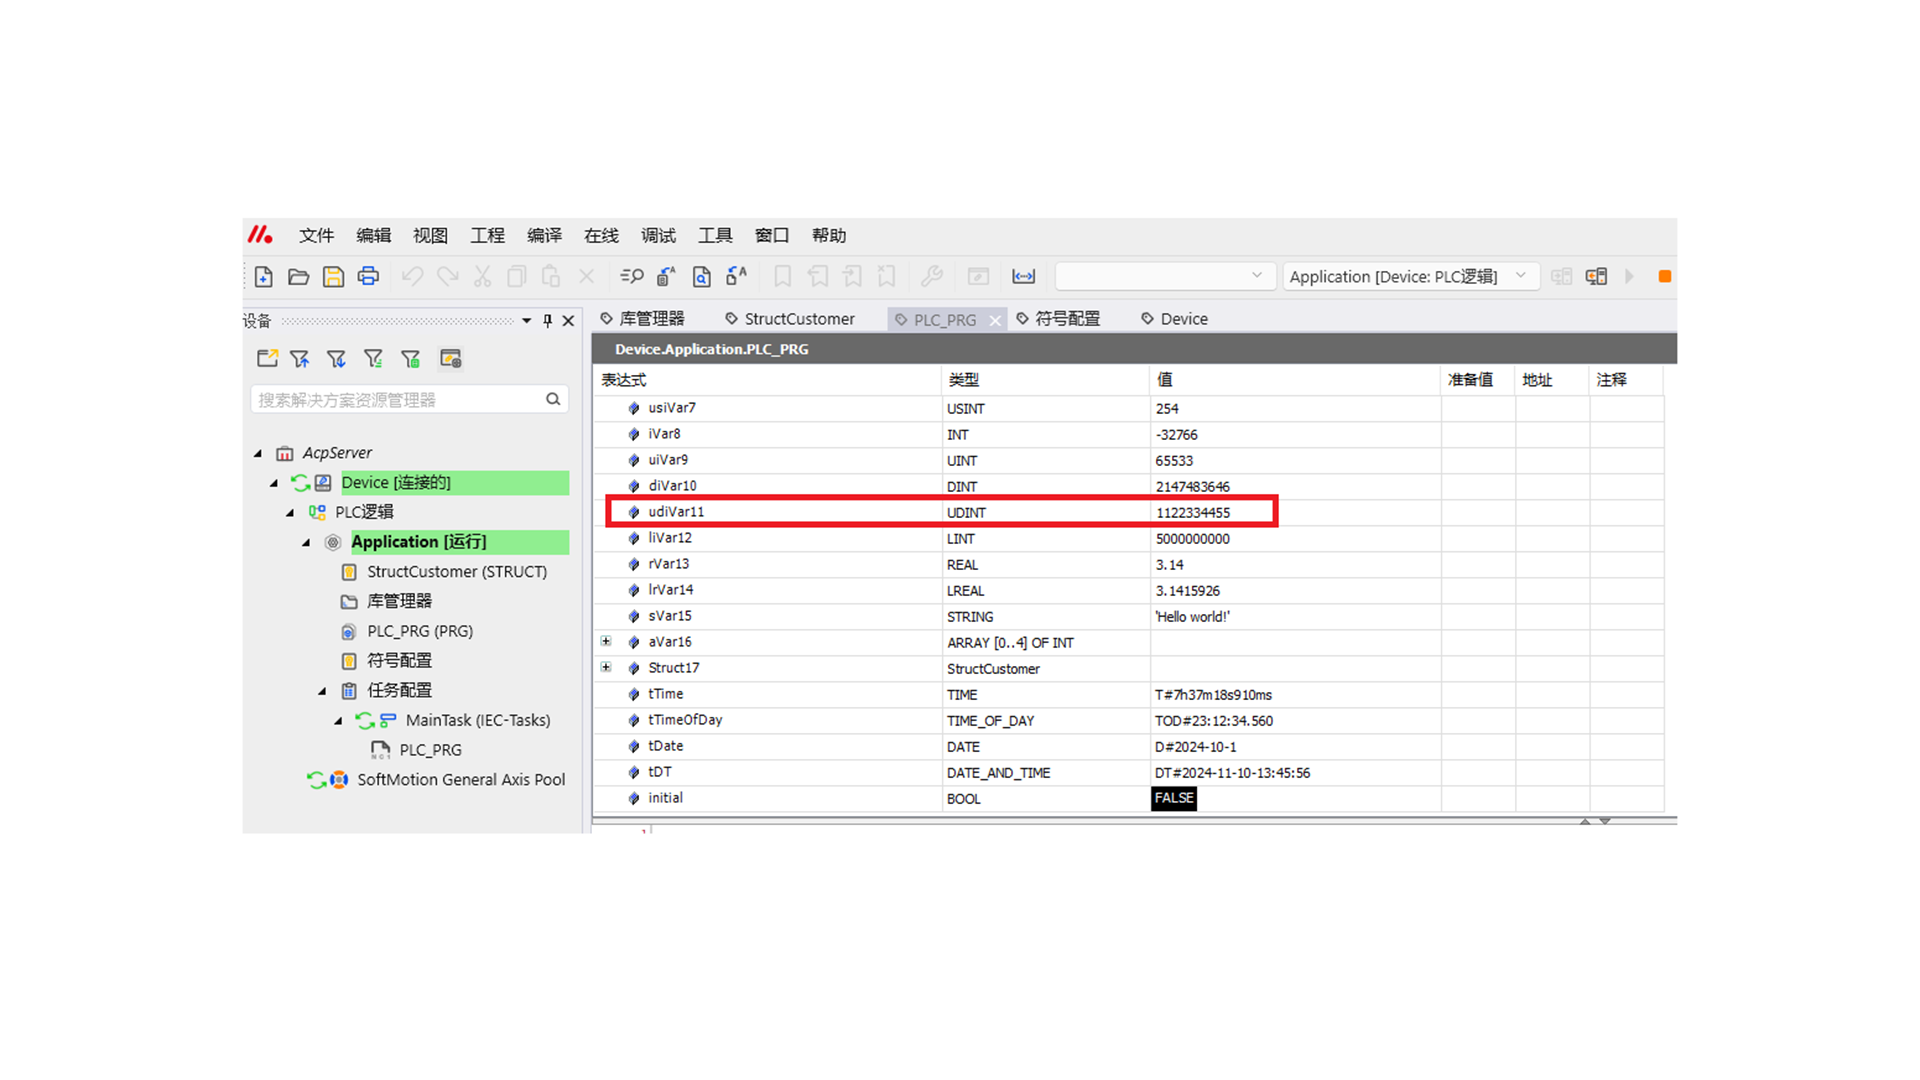This screenshot has width=1920, height=1080.
Task: Click the open-in-new-window icon in device panel
Action: pyautogui.click(x=267, y=358)
